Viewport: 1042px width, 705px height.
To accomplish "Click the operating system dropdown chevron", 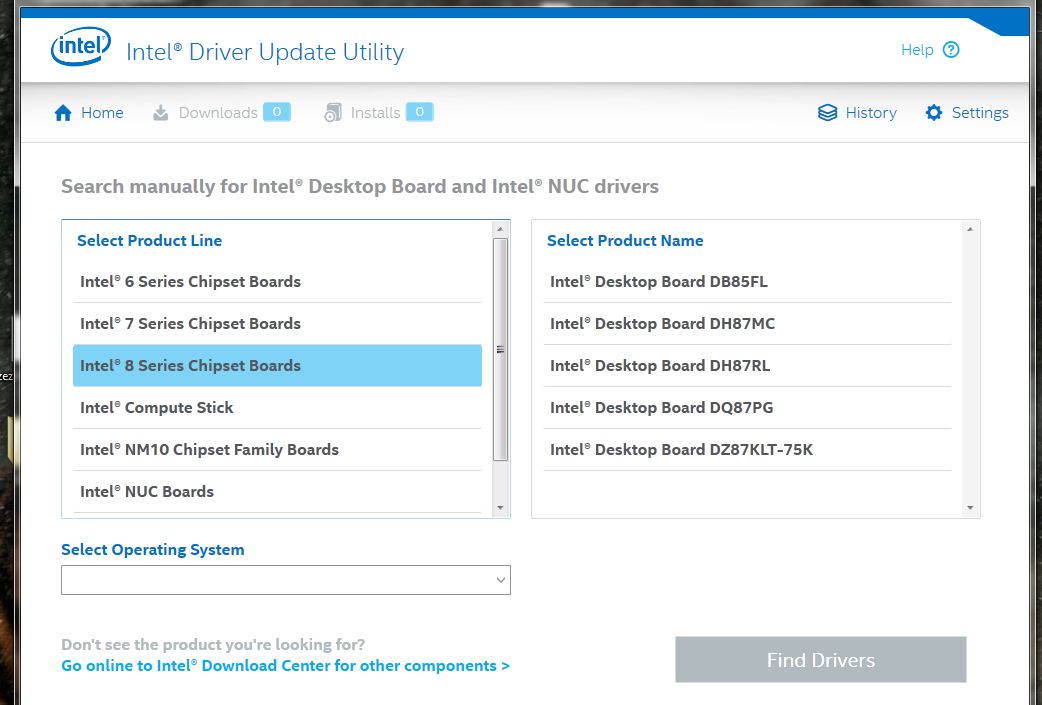I will click(x=501, y=580).
